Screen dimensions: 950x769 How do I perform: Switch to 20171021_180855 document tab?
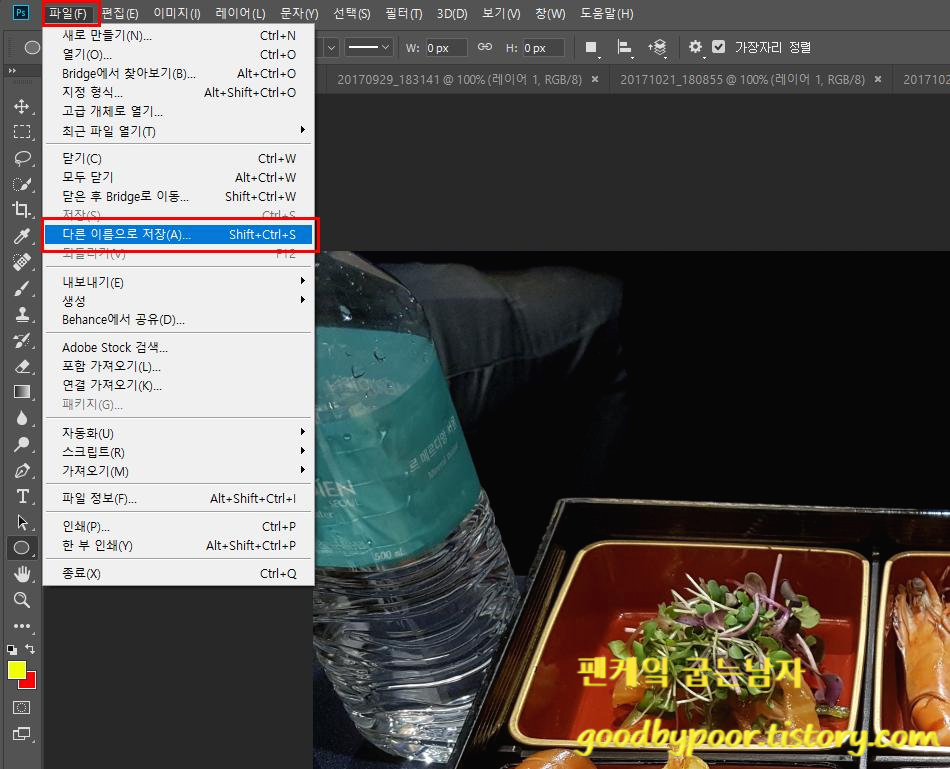pyautogui.click(x=742, y=79)
